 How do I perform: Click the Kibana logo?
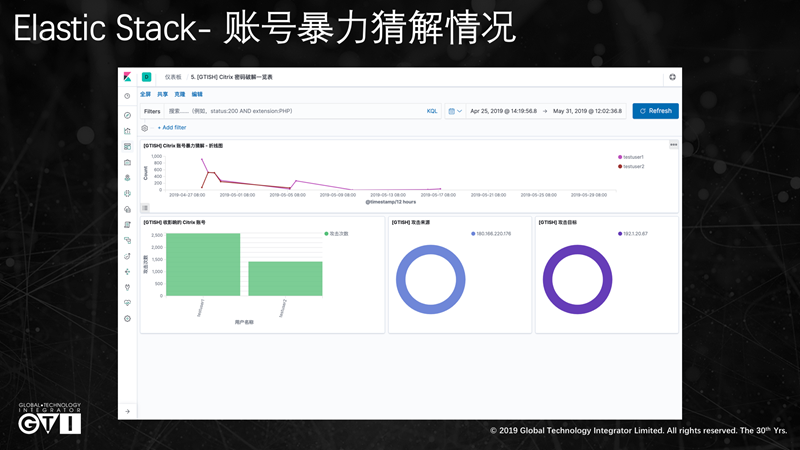pos(127,77)
